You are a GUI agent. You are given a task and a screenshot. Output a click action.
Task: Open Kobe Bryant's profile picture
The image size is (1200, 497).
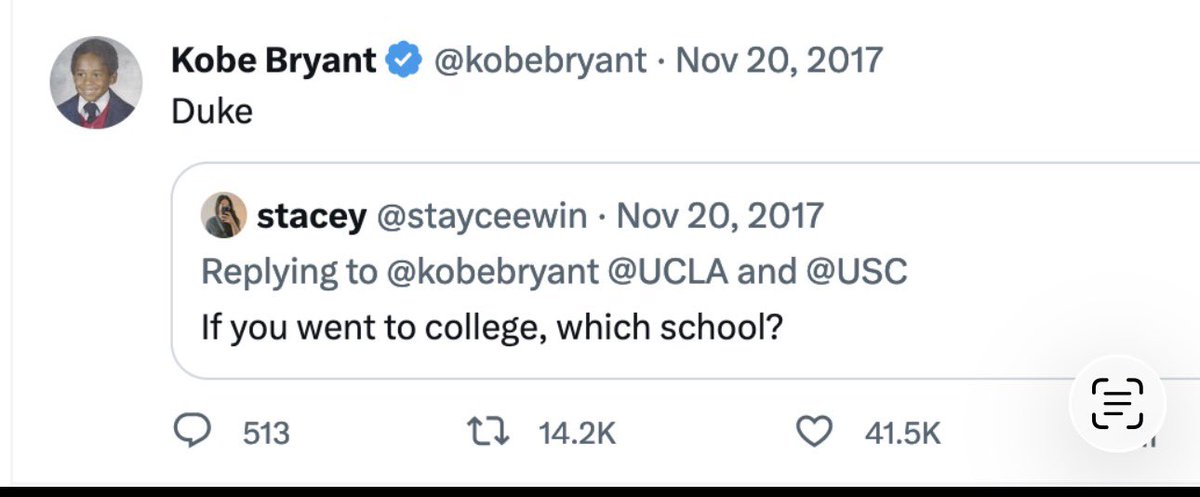(96, 83)
